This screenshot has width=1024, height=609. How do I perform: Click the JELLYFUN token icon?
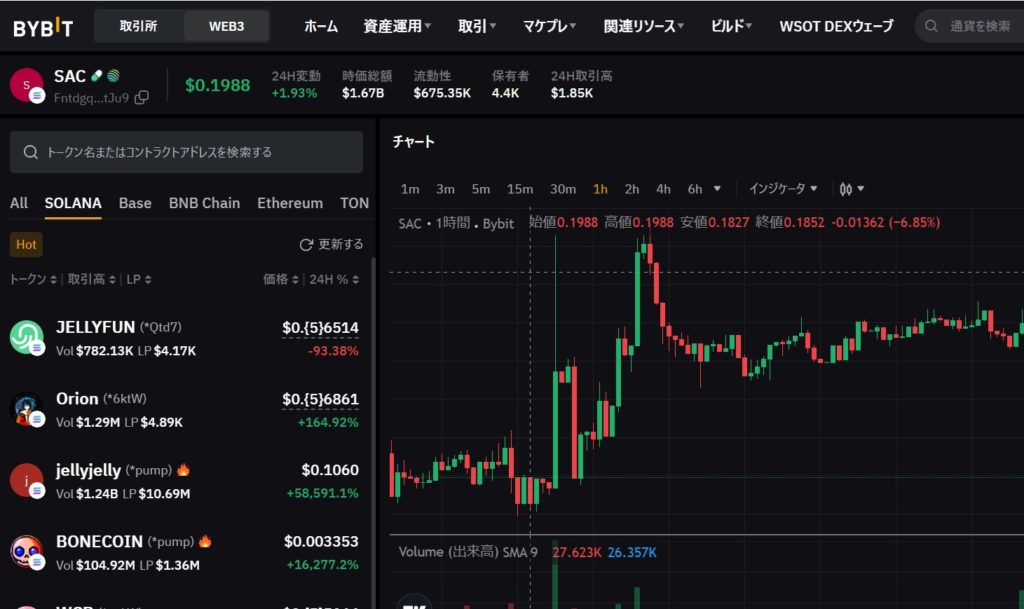[x=27, y=337]
